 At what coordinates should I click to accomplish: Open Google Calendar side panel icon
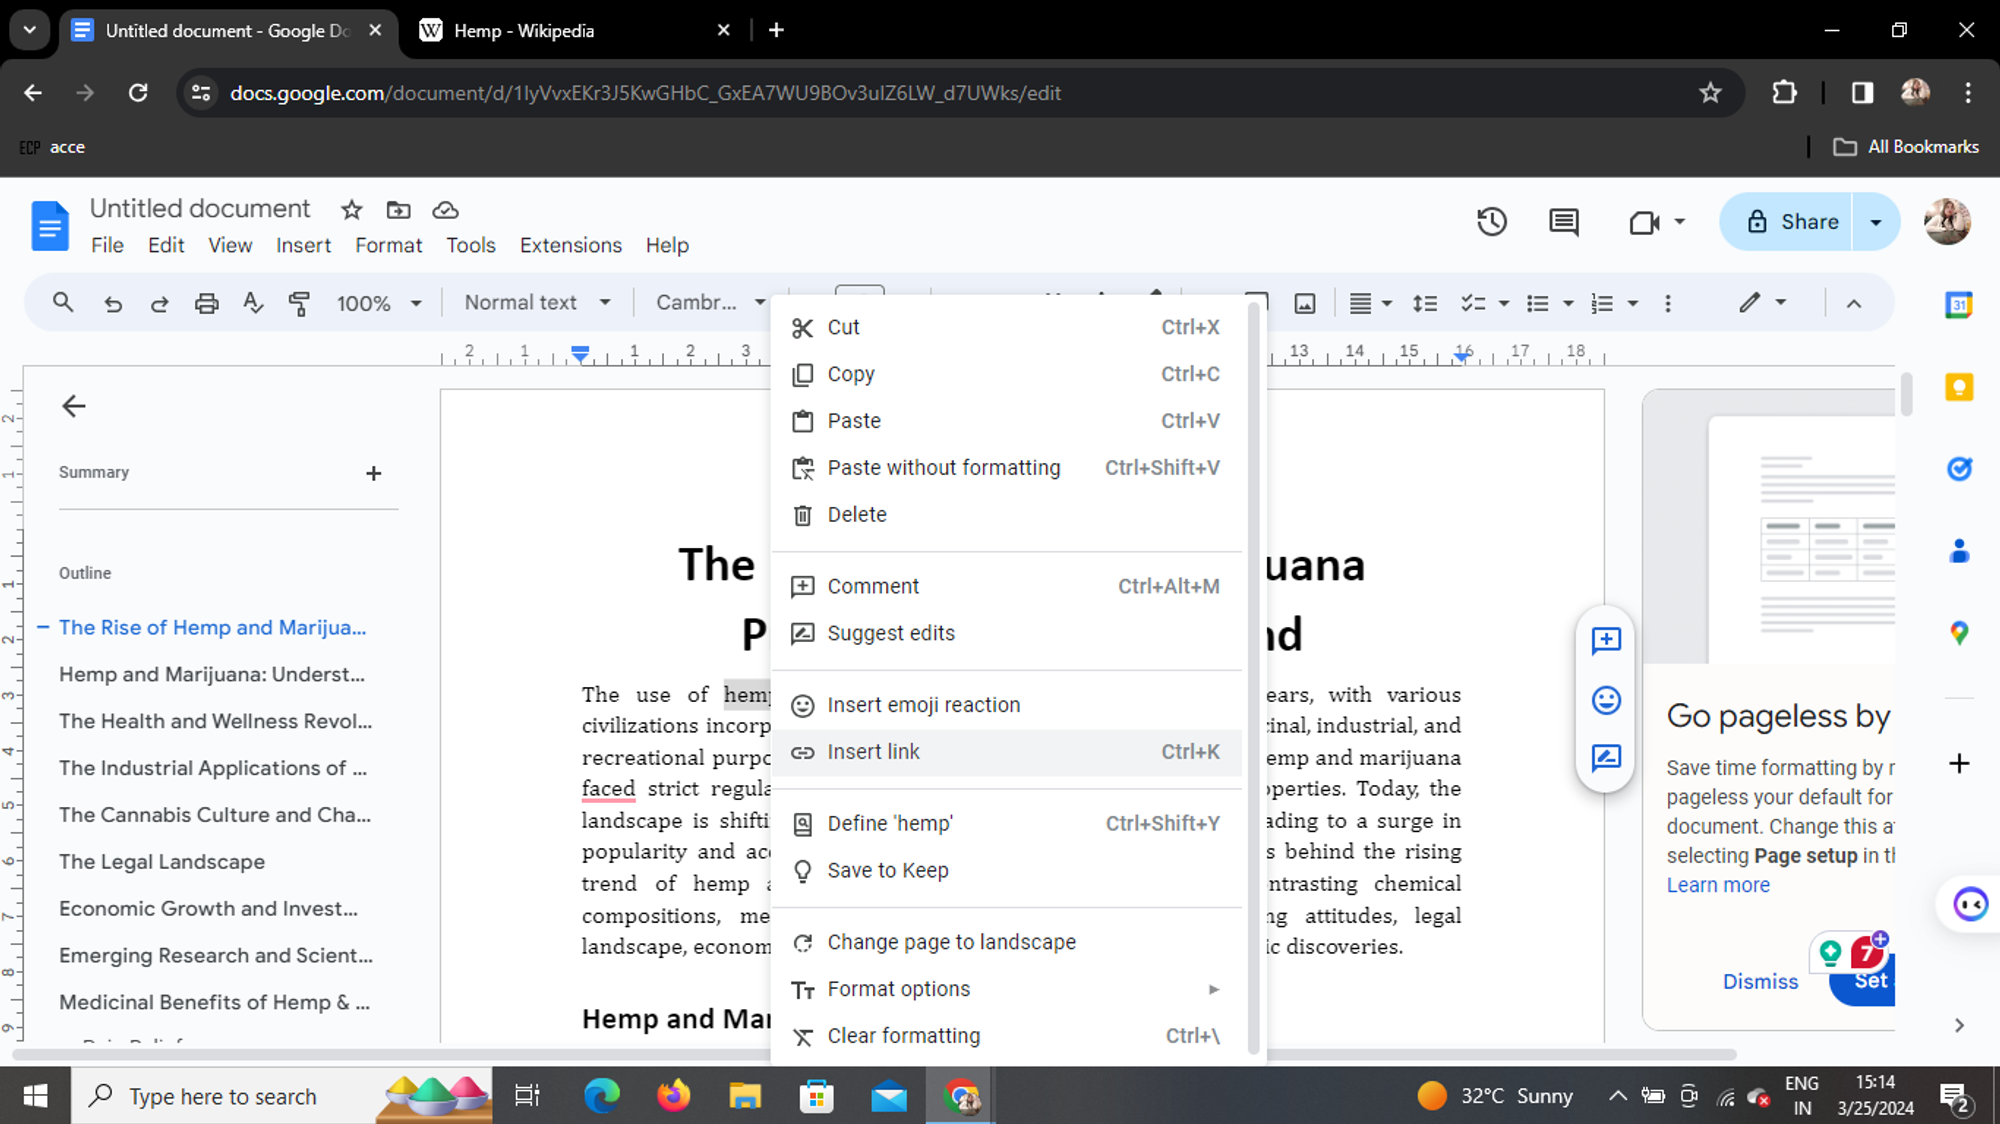[1959, 304]
